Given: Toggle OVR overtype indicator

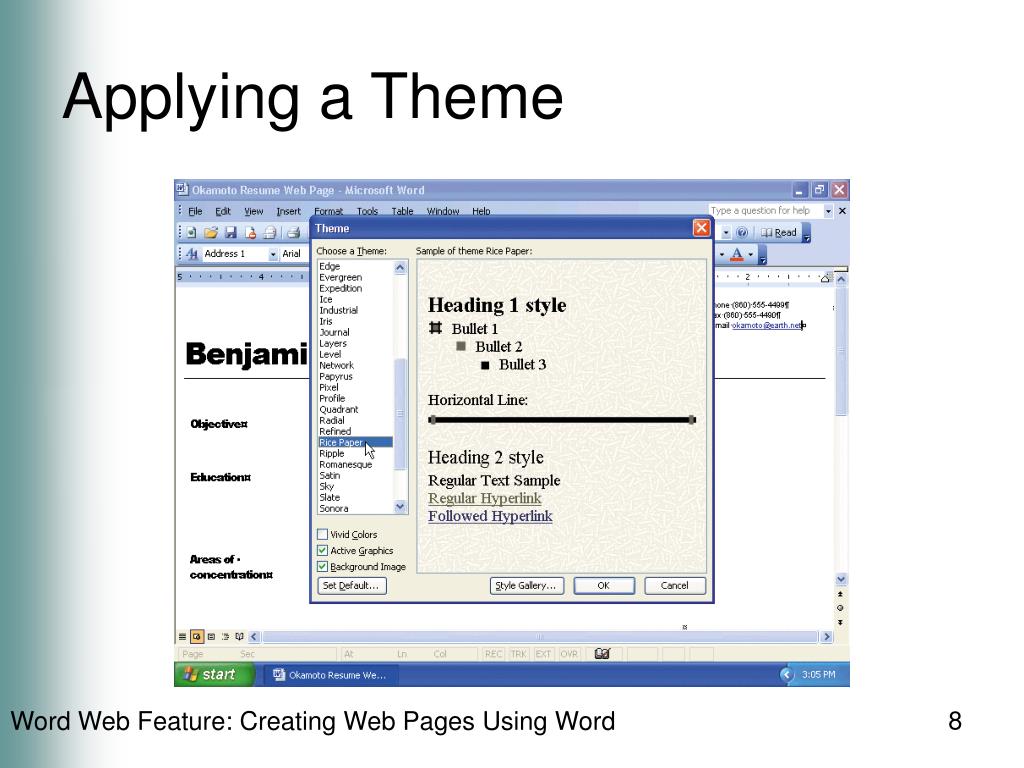Looking at the screenshot, I should [x=569, y=654].
